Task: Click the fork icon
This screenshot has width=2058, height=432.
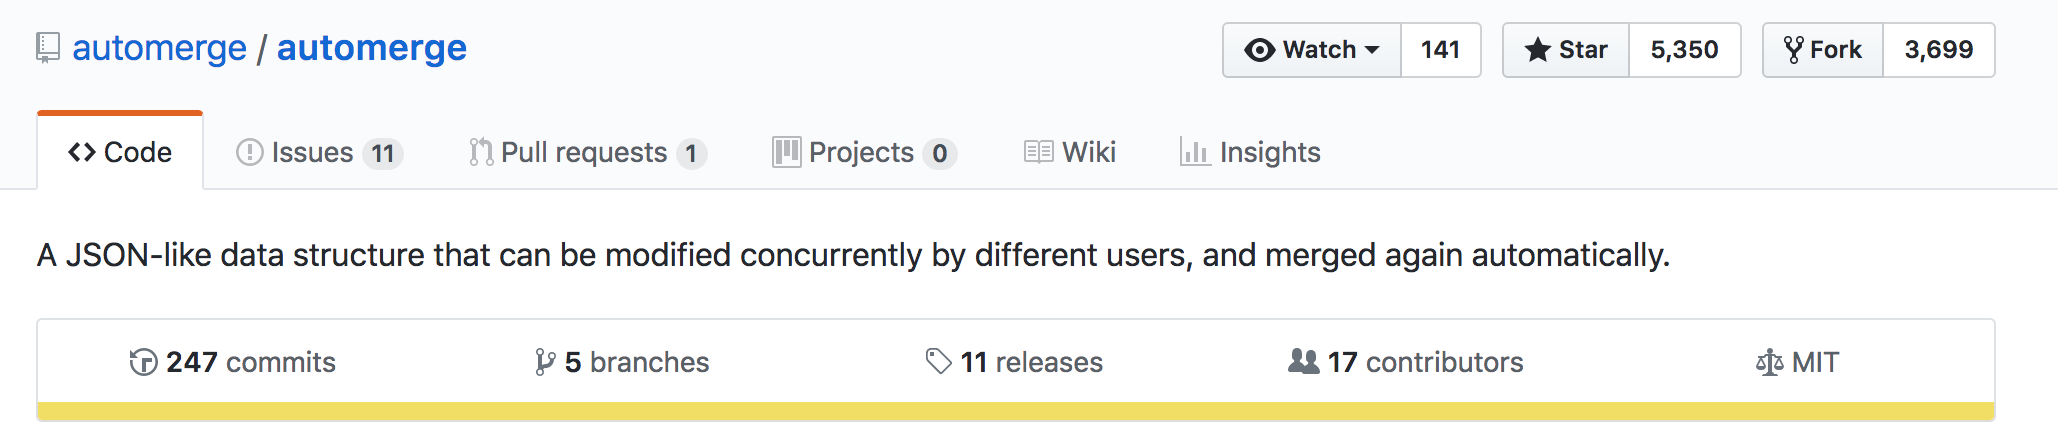Action: coord(1794,50)
